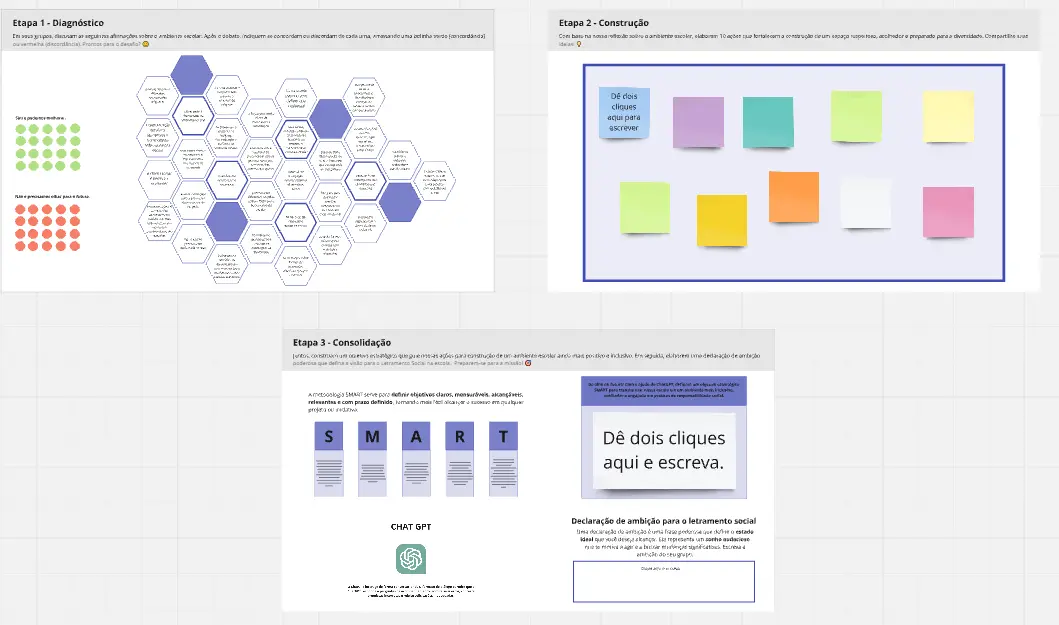The width and height of the screenshot is (1059, 625).
Task: Select the SMART letter S card
Action: pyautogui.click(x=330, y=436)
